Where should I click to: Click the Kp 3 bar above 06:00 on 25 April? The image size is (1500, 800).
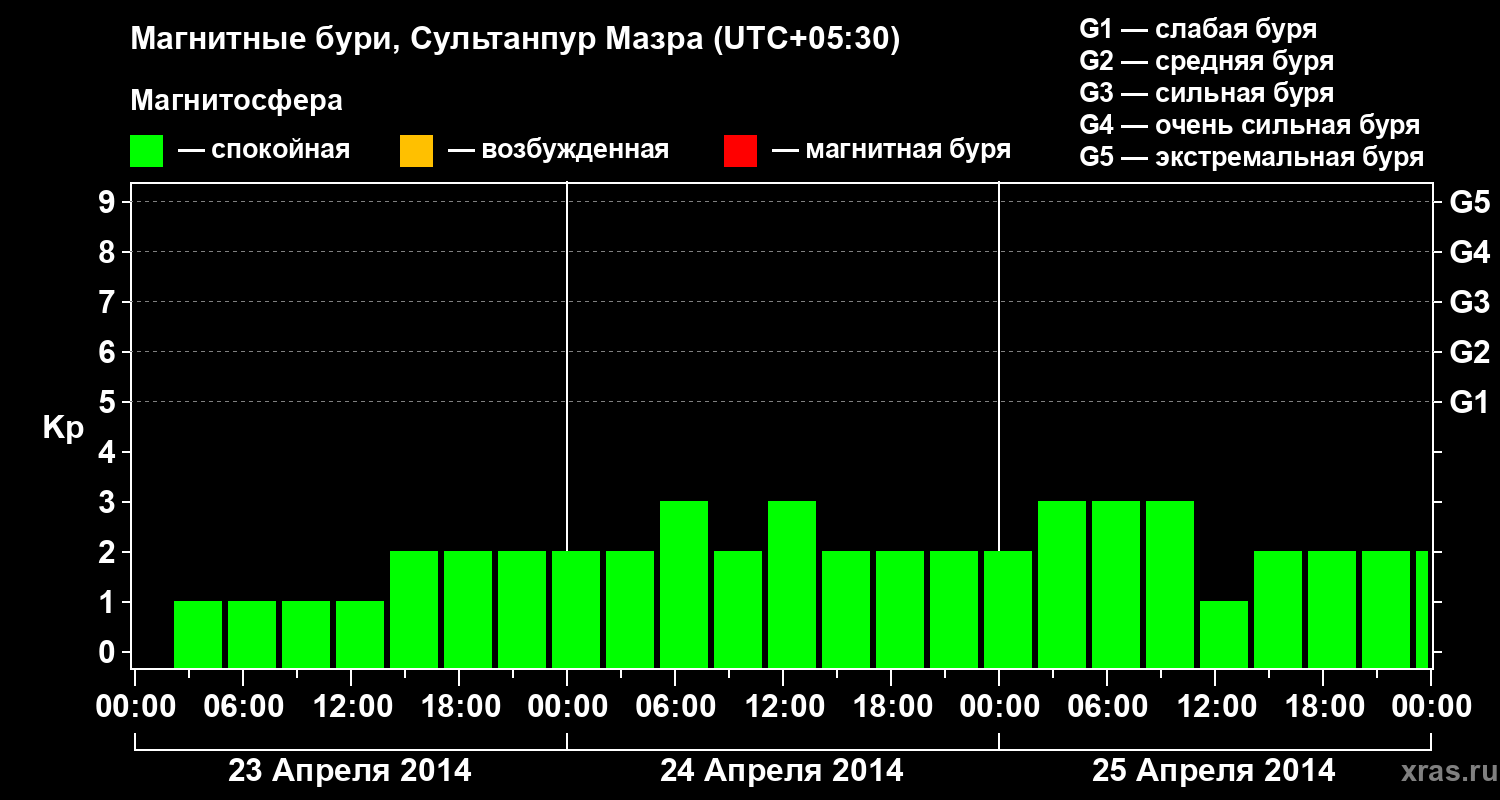1116,584
